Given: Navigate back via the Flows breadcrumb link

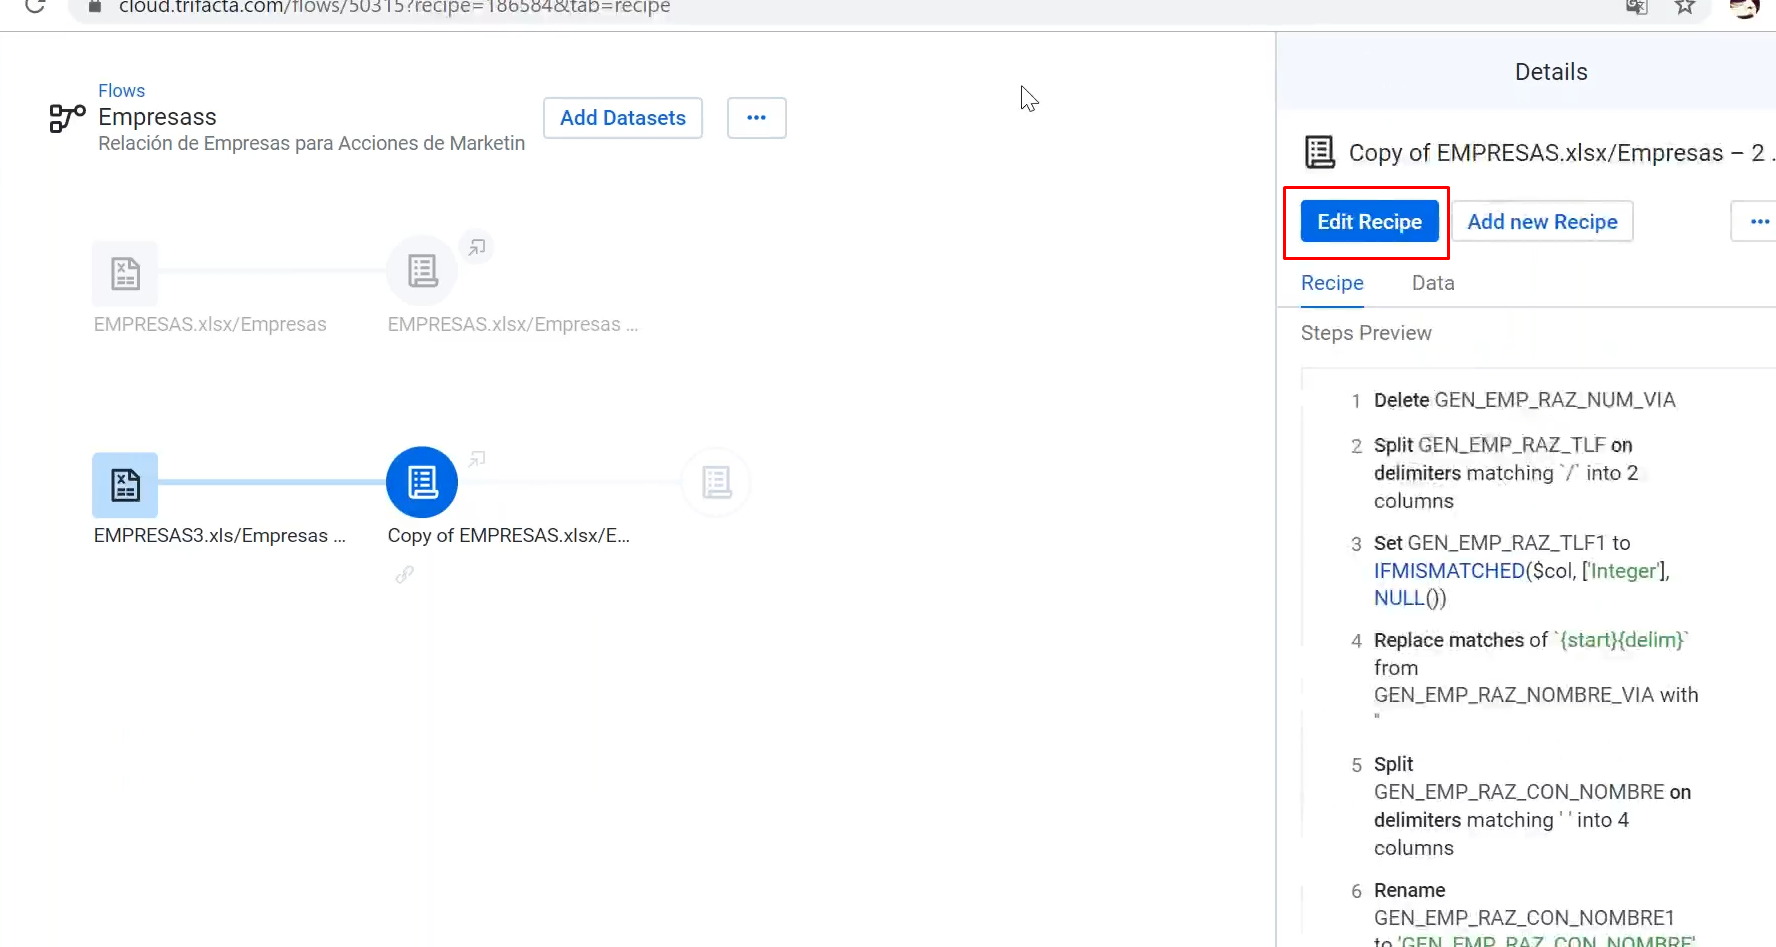Looking at the screenshot, I should [121, 90].
